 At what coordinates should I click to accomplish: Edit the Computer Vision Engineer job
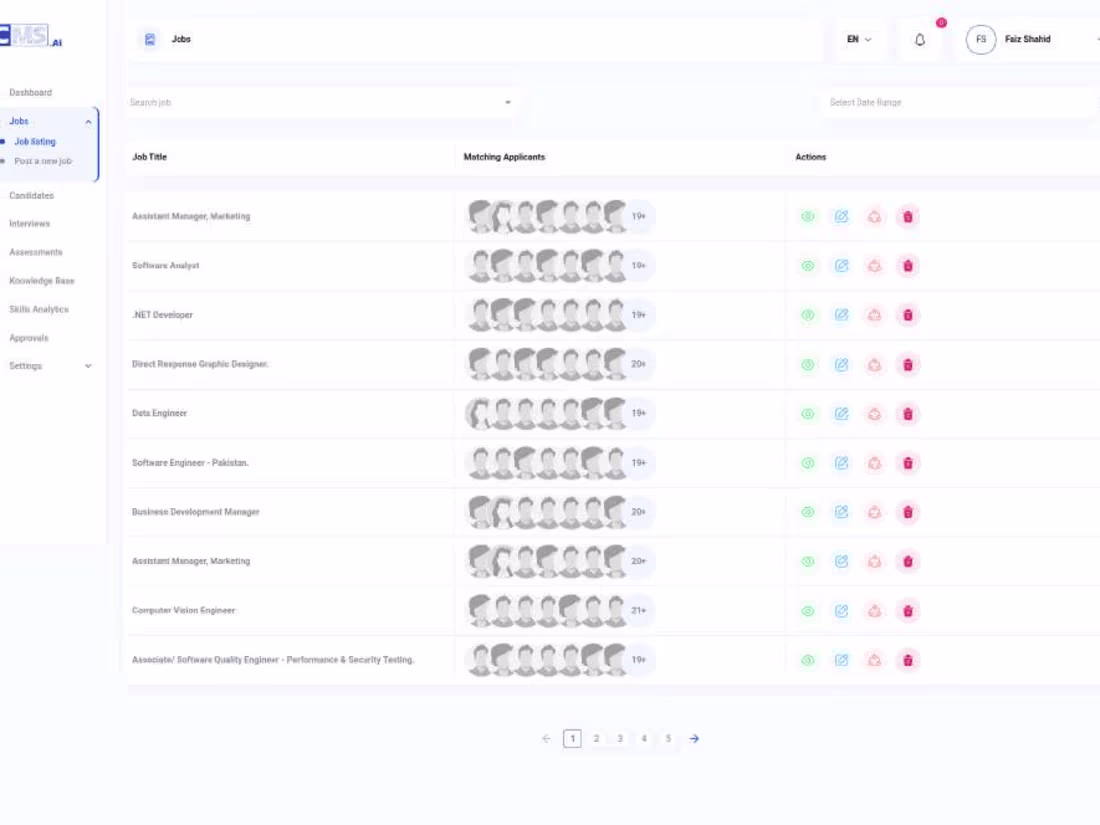tap(841, 611)
